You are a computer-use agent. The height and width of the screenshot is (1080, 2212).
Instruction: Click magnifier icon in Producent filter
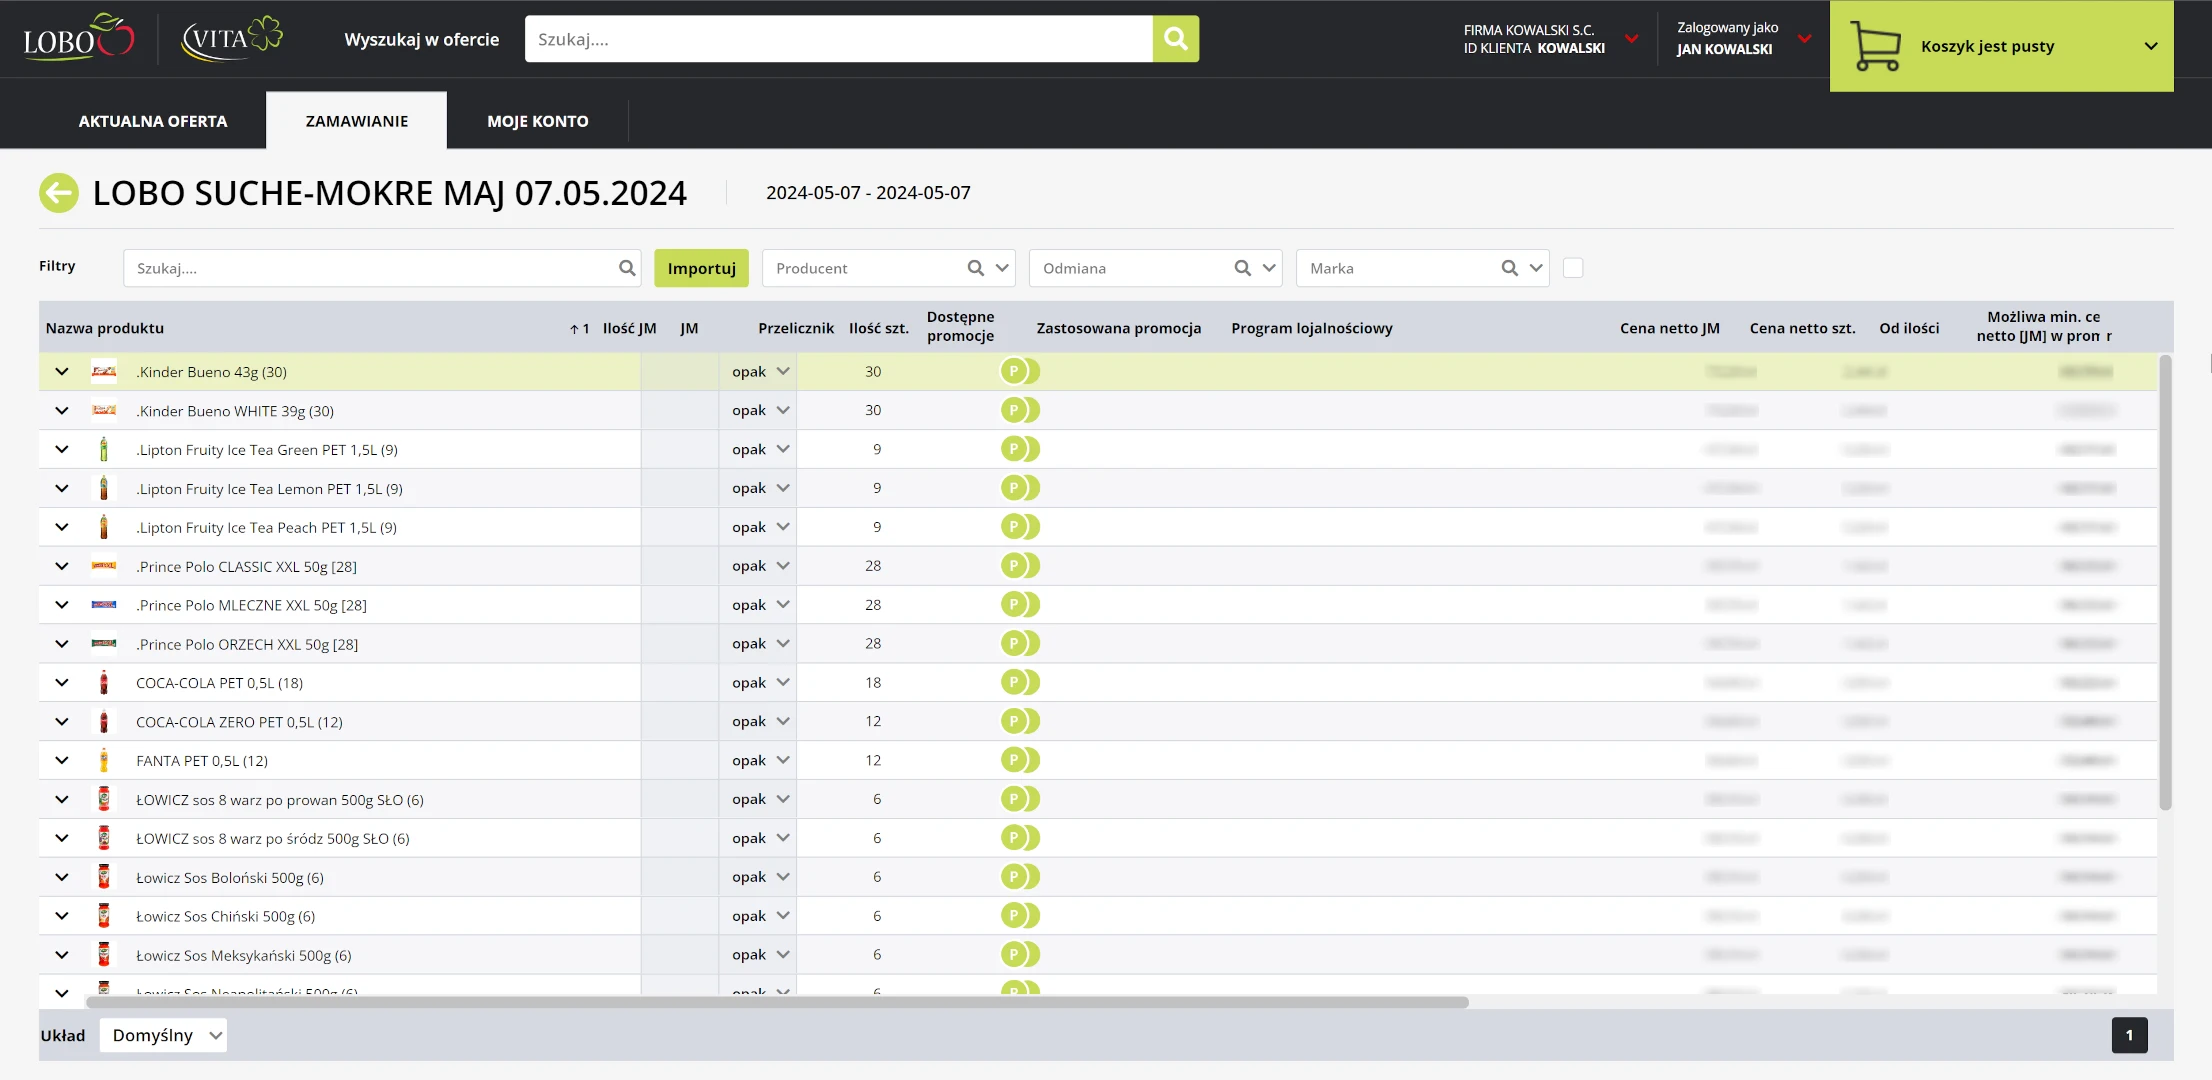tap(976, 268)
